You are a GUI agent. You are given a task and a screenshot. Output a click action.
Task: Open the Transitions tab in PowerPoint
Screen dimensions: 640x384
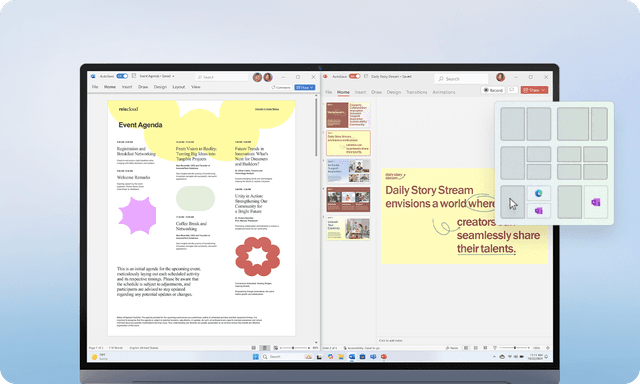click(416, 92)
